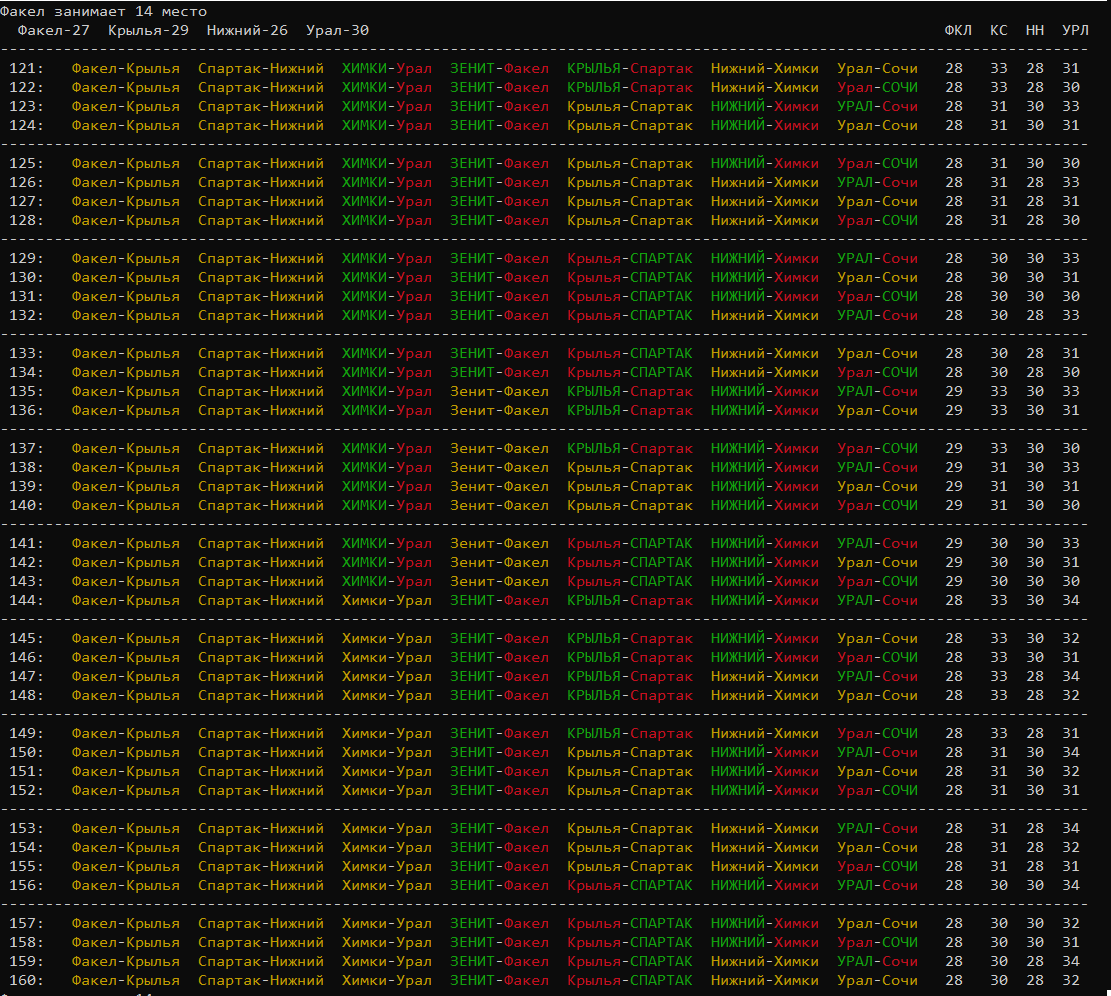Select "Зенит-Факел" in row 139
The height and width of the screenshot is (996, 1111).
pos(500,487)
